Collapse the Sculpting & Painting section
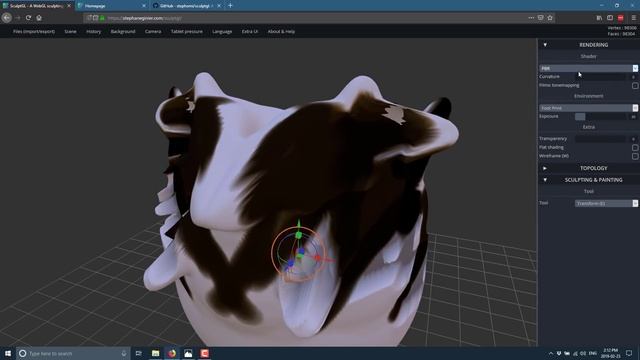This screenshot has height=360, width=640. click(x=545, y=180)
